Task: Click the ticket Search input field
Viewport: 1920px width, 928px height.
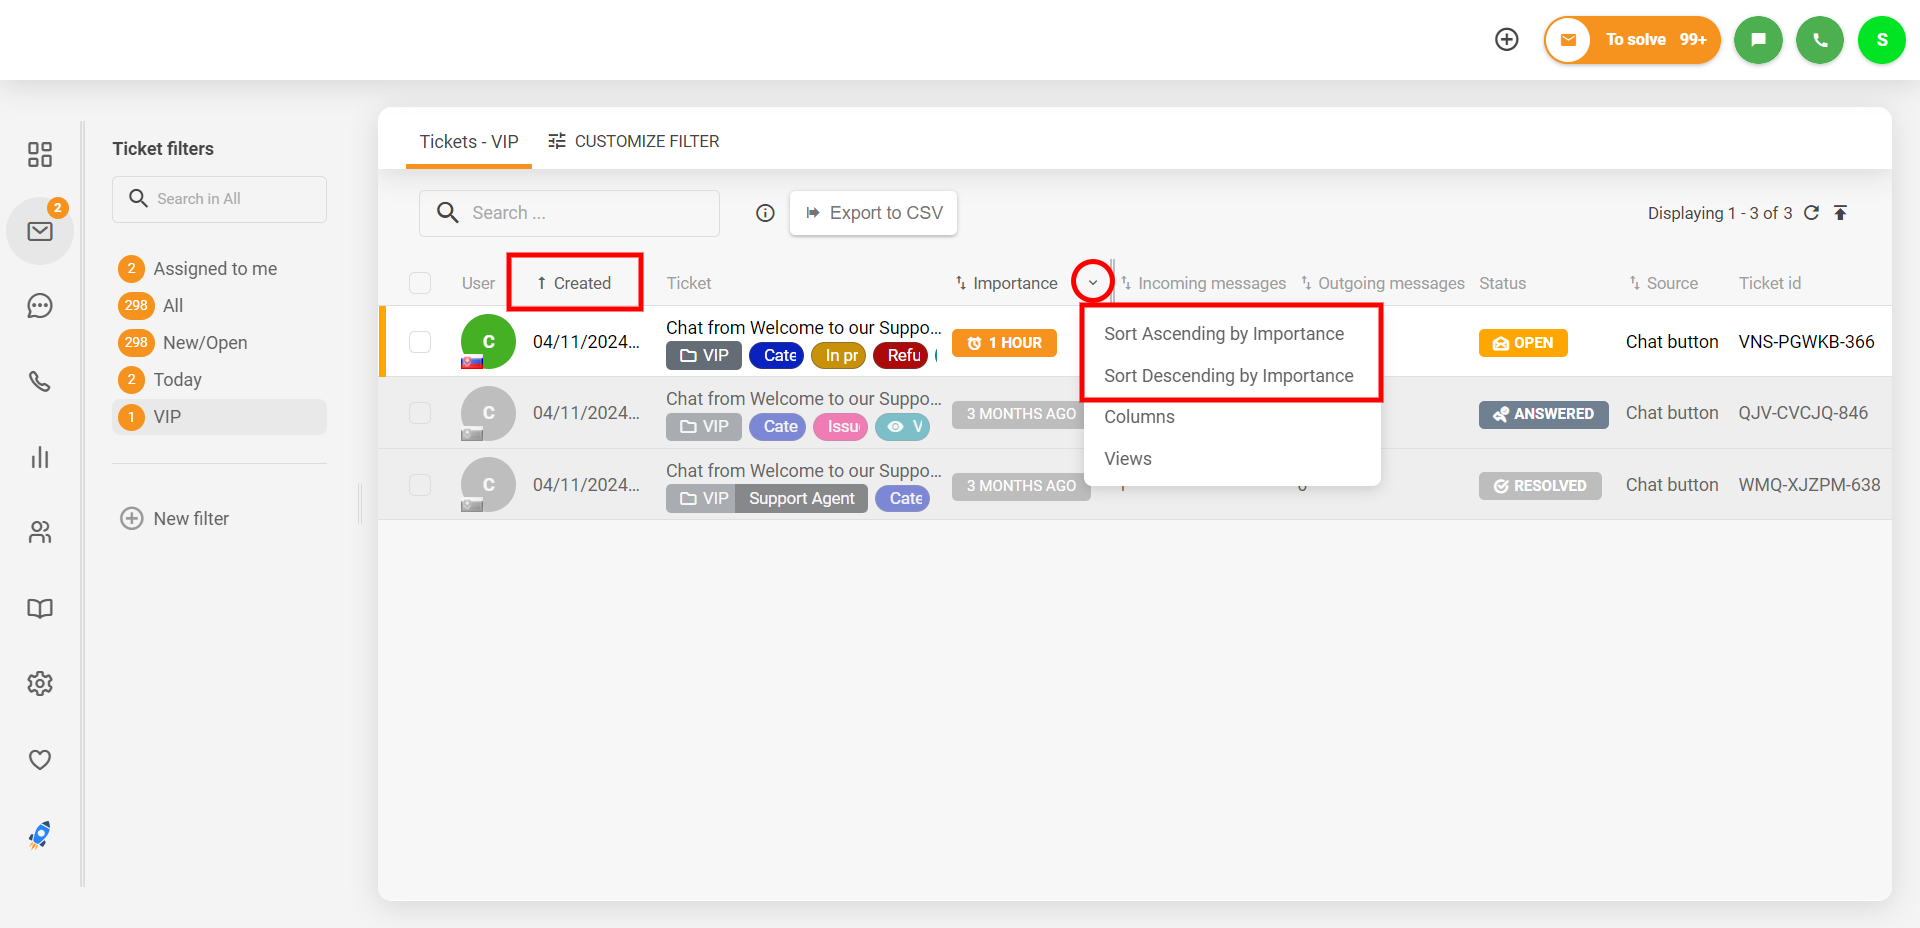Action: tap(580, 213)
